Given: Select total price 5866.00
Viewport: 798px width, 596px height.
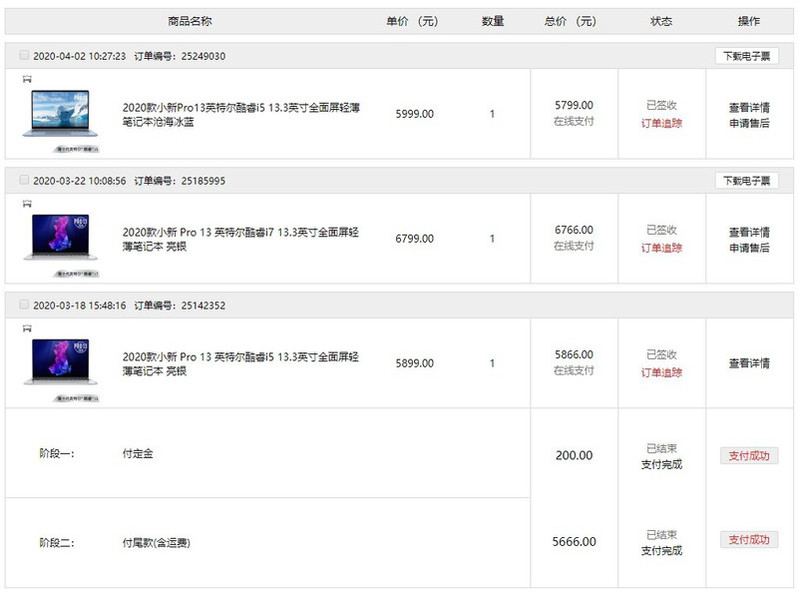Looking at the screenshot, I should 574,355.
